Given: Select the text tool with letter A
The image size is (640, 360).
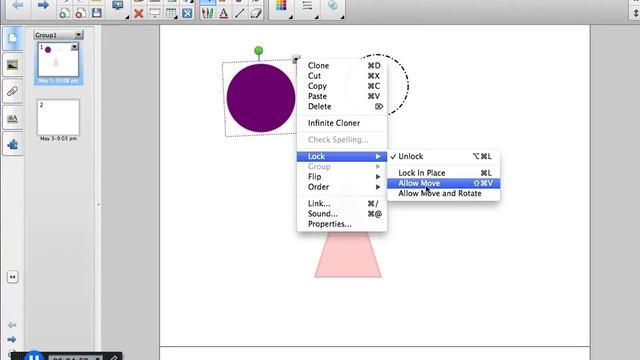Looking at the screenshot, I should [x=224, y=13].
